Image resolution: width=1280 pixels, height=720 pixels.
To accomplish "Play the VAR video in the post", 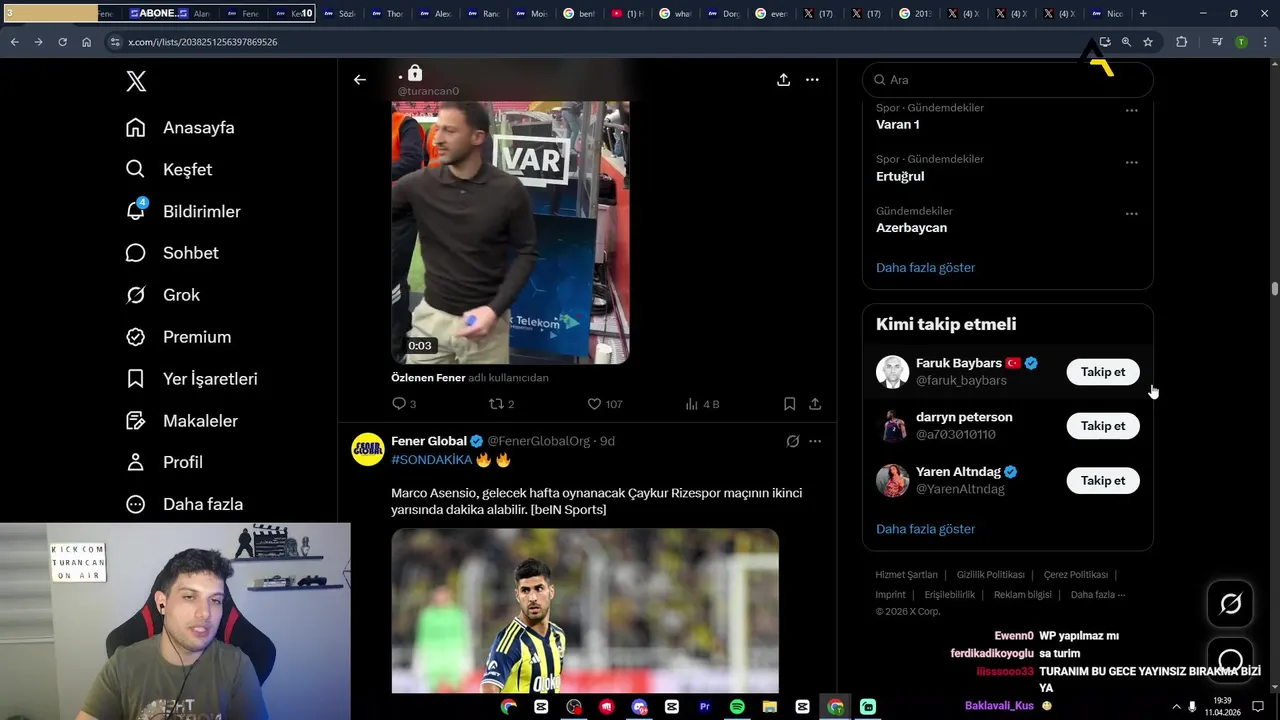I will 510,232.
